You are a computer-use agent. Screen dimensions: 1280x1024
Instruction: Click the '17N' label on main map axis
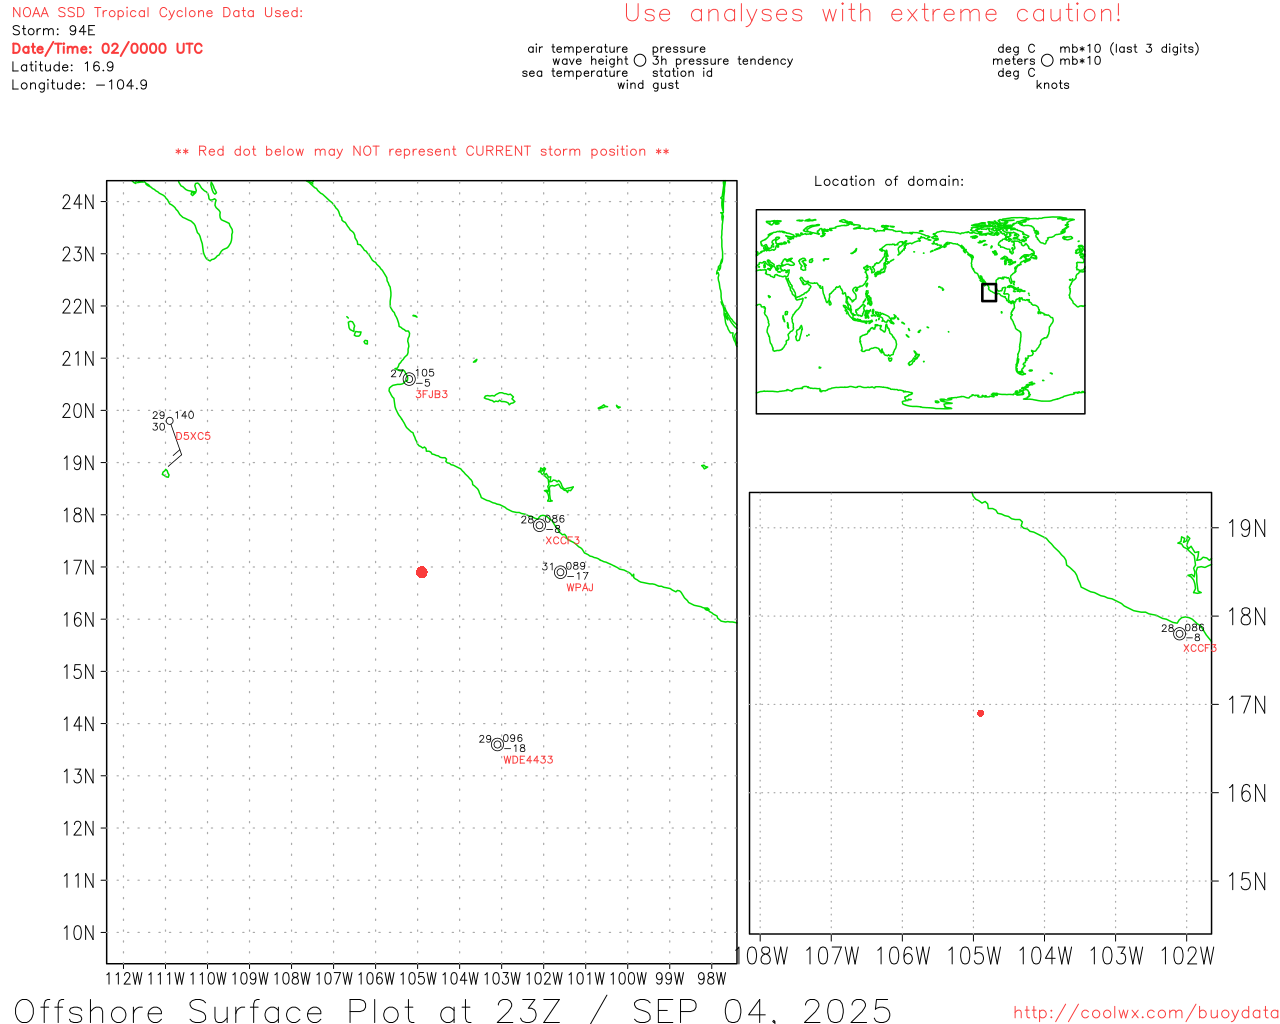click(x=78, y=567)
